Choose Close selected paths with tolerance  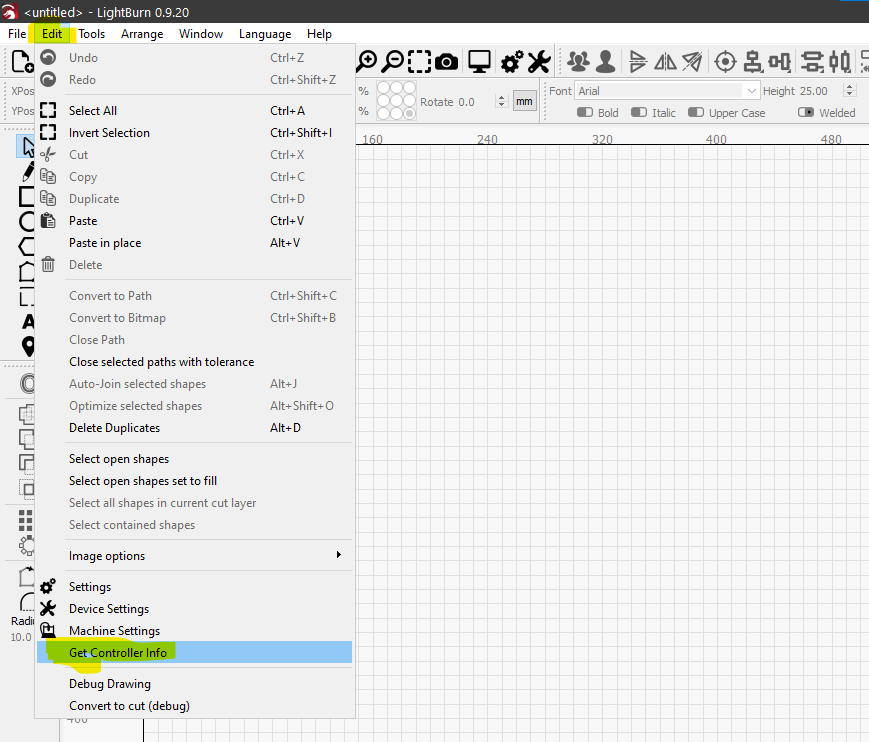click(x=194, y=362)
